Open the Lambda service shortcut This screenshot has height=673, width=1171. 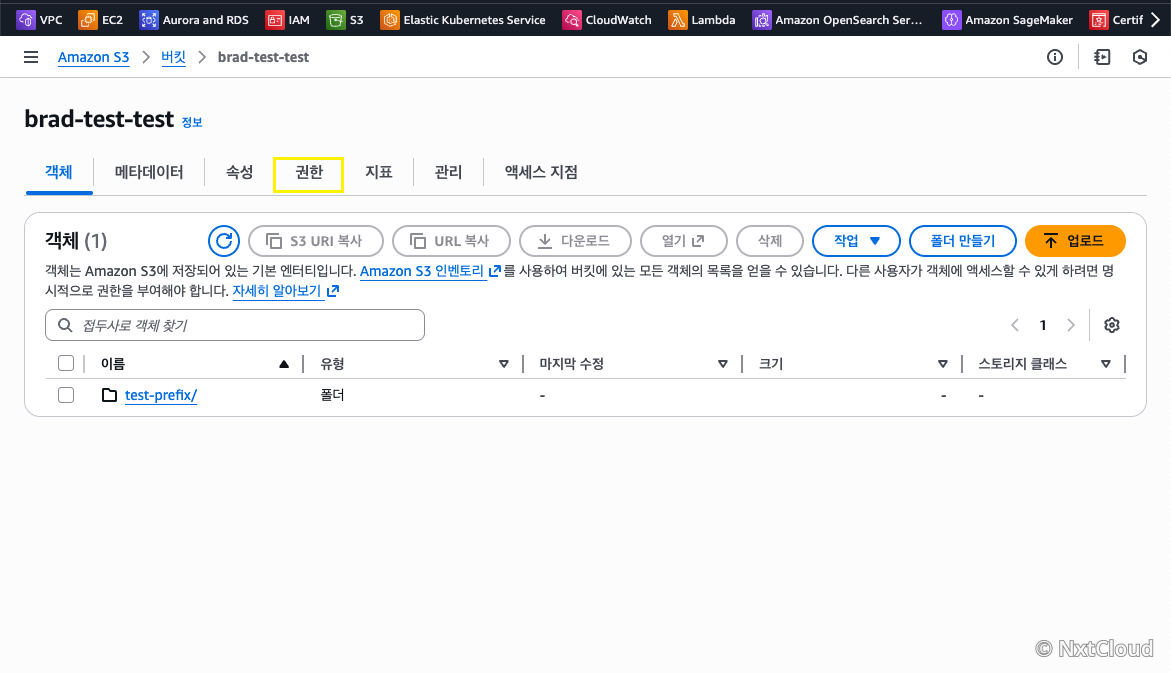702,19
